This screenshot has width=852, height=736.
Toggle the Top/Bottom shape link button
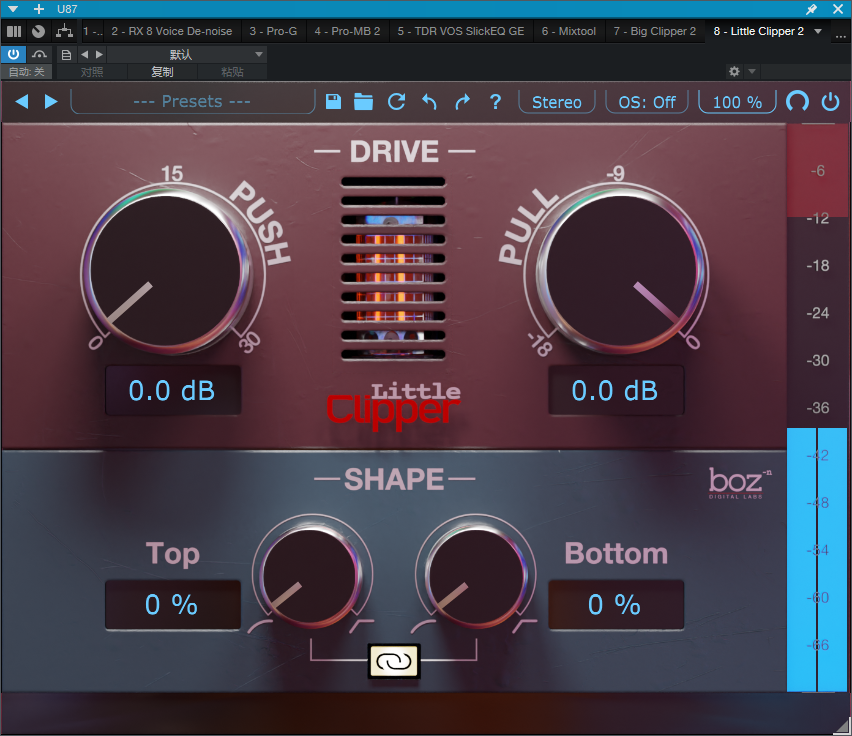[394, 661]
